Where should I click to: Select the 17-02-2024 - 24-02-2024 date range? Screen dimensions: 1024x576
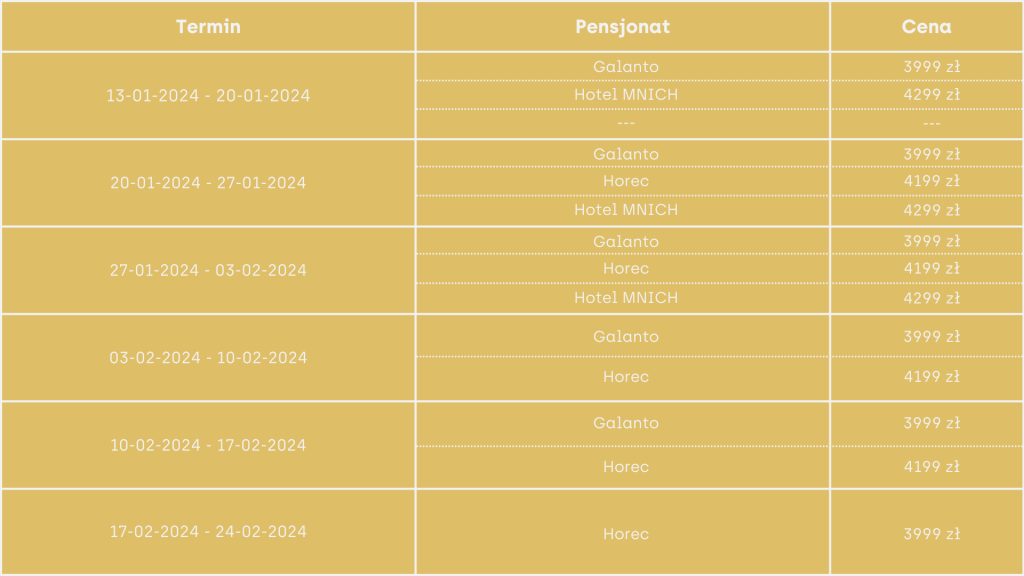[x=208, y=532]
